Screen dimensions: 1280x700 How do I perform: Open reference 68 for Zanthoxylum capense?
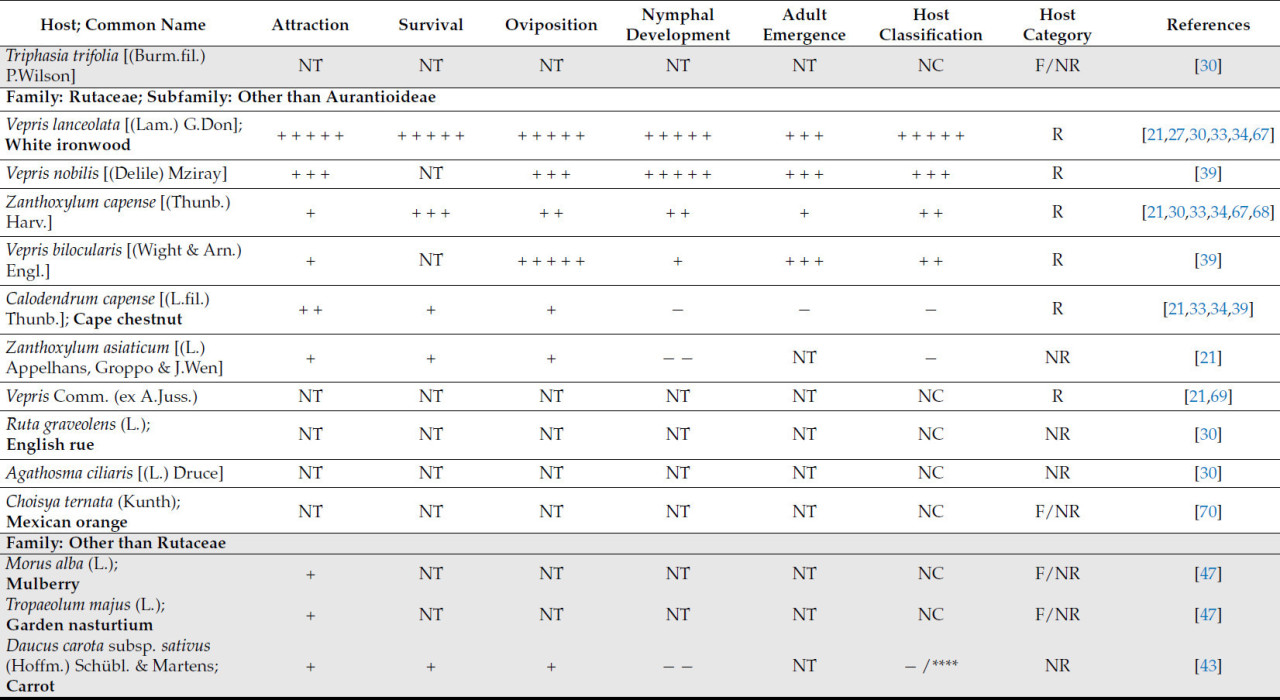point(1259,213)
